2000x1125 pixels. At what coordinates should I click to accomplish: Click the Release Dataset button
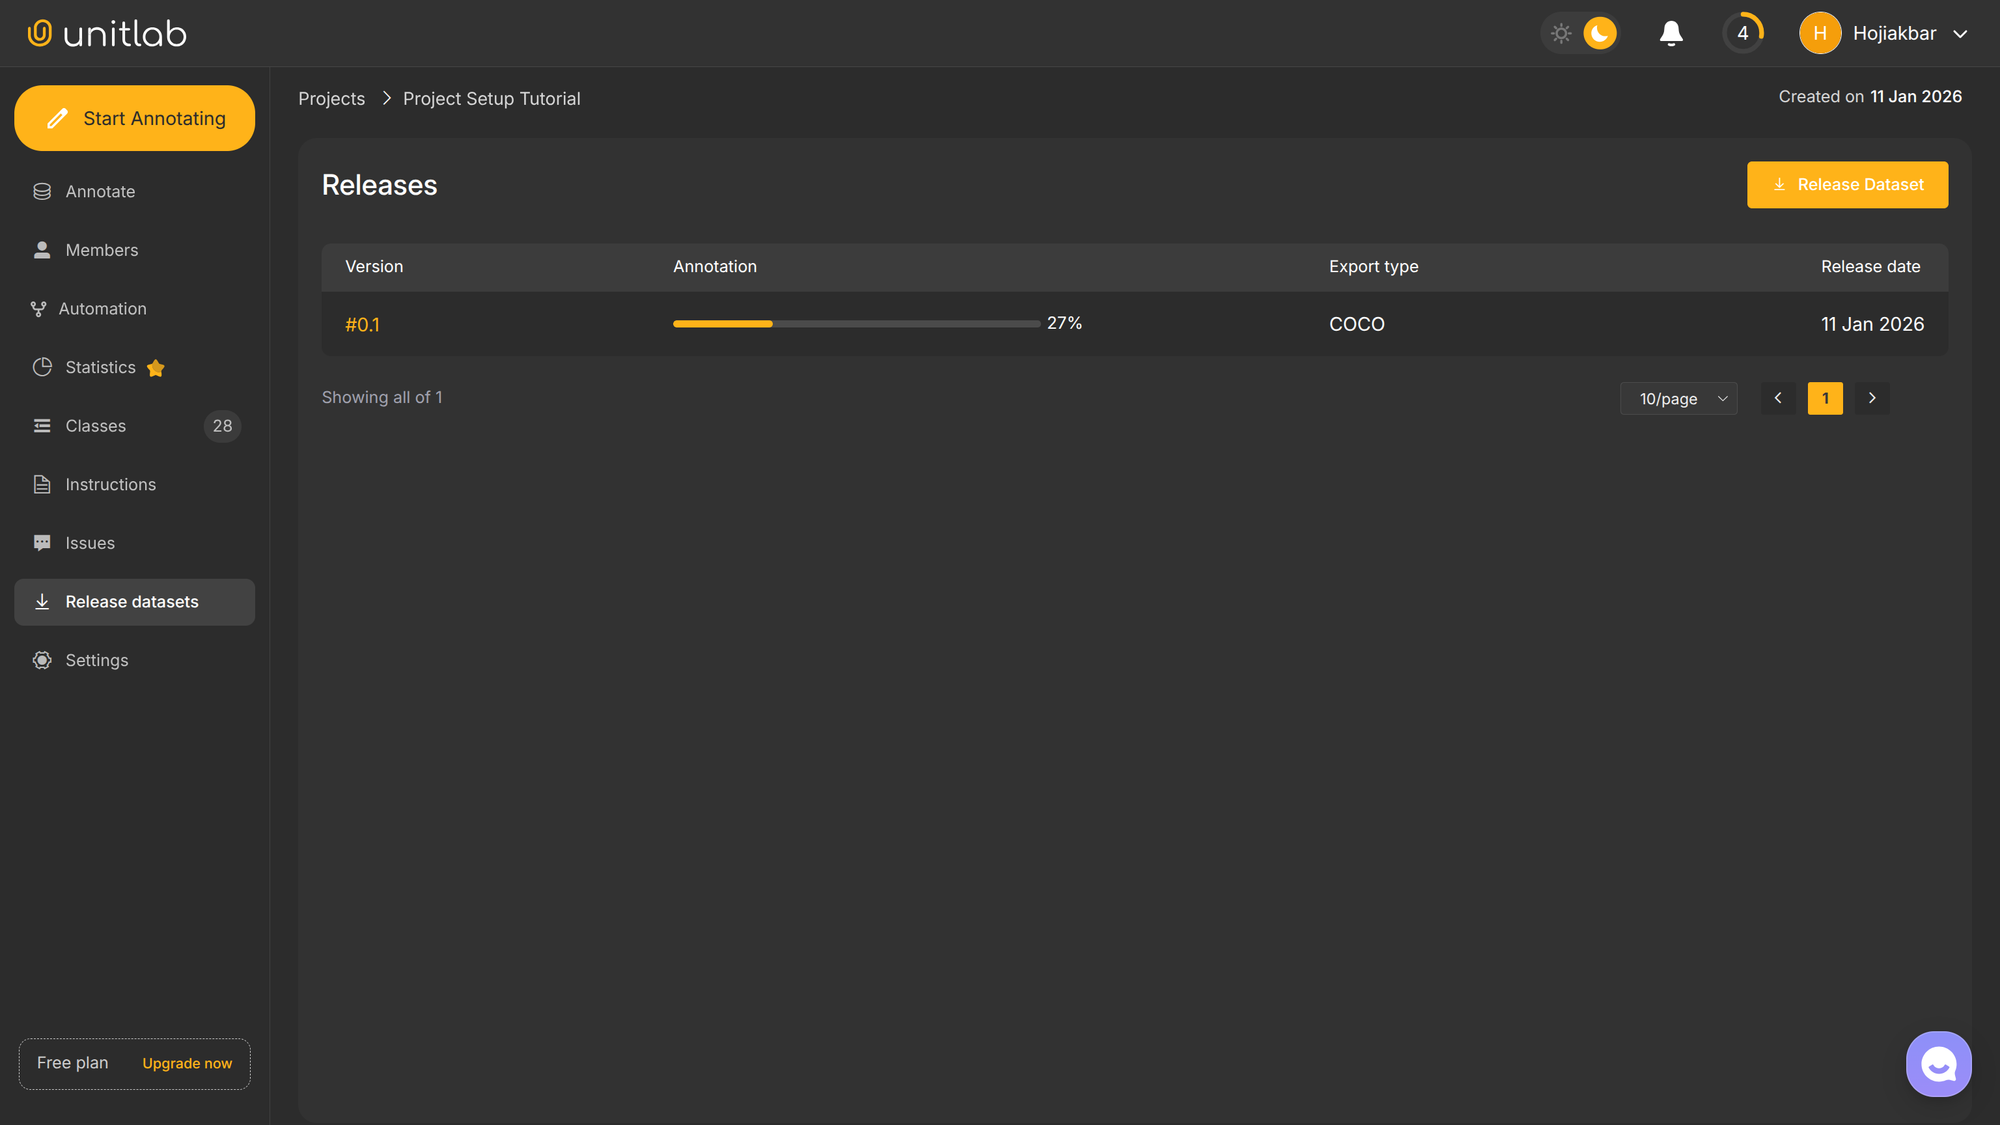[1847, 185]
